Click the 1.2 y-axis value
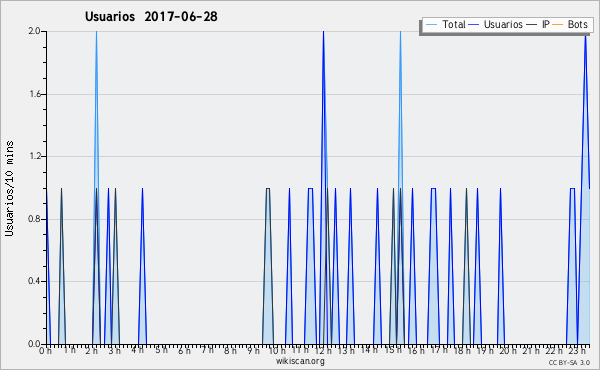The width and height of the screenshot is (600, 370). (34, 156)
